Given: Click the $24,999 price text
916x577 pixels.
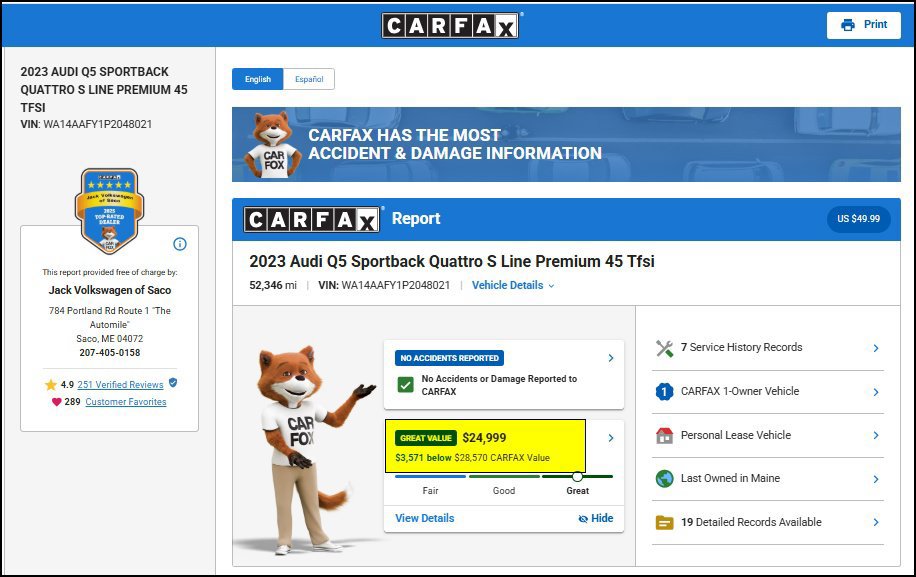Looking at the screenshot, I should (484, 438).
